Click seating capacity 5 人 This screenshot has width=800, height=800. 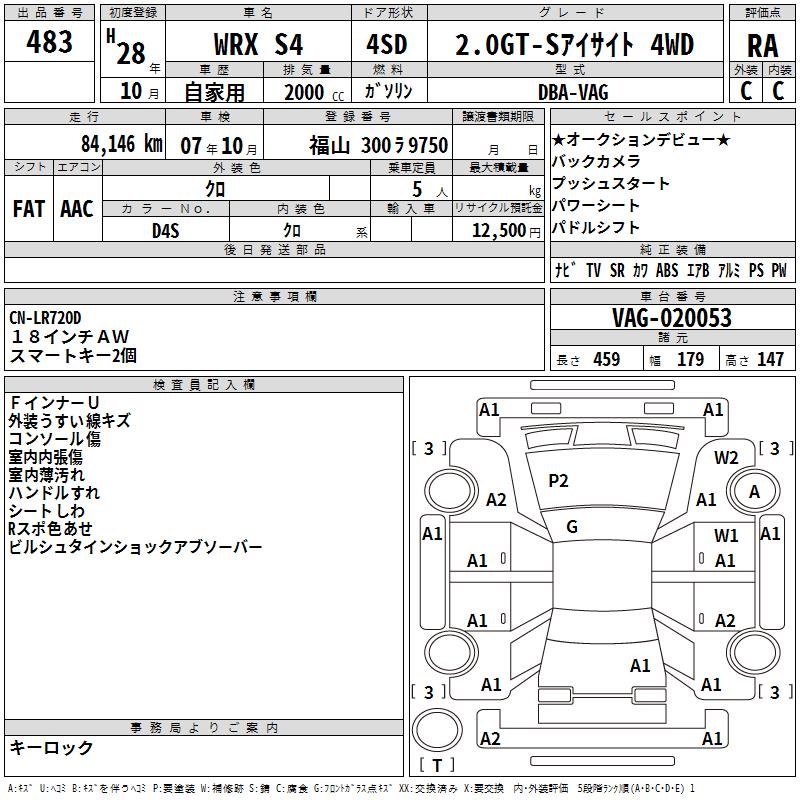(430, 190)
